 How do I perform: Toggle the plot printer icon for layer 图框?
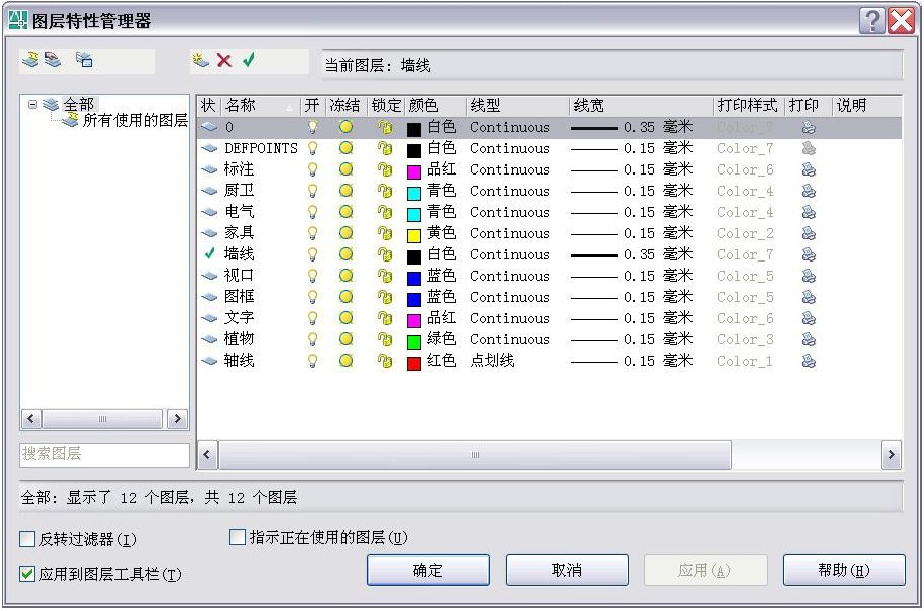tap(808, 297)
